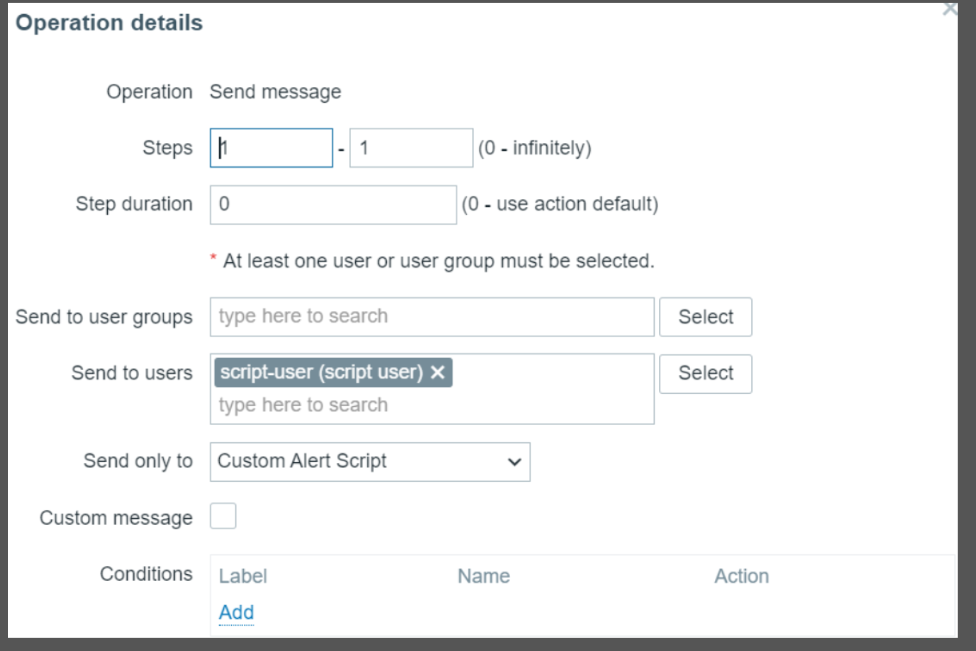
Task: Focus the Steps ending value field
Action: [411, 148]
